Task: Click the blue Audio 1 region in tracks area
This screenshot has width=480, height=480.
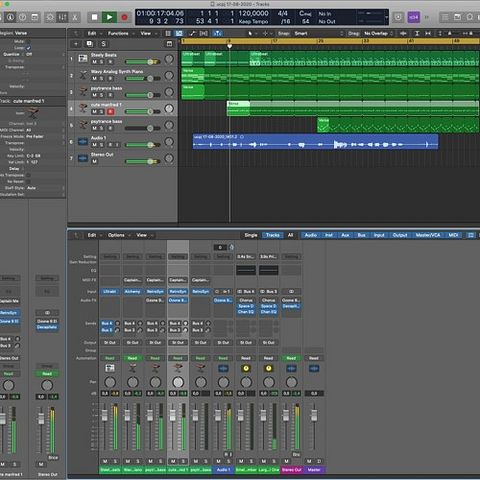Action: [315, 142]
